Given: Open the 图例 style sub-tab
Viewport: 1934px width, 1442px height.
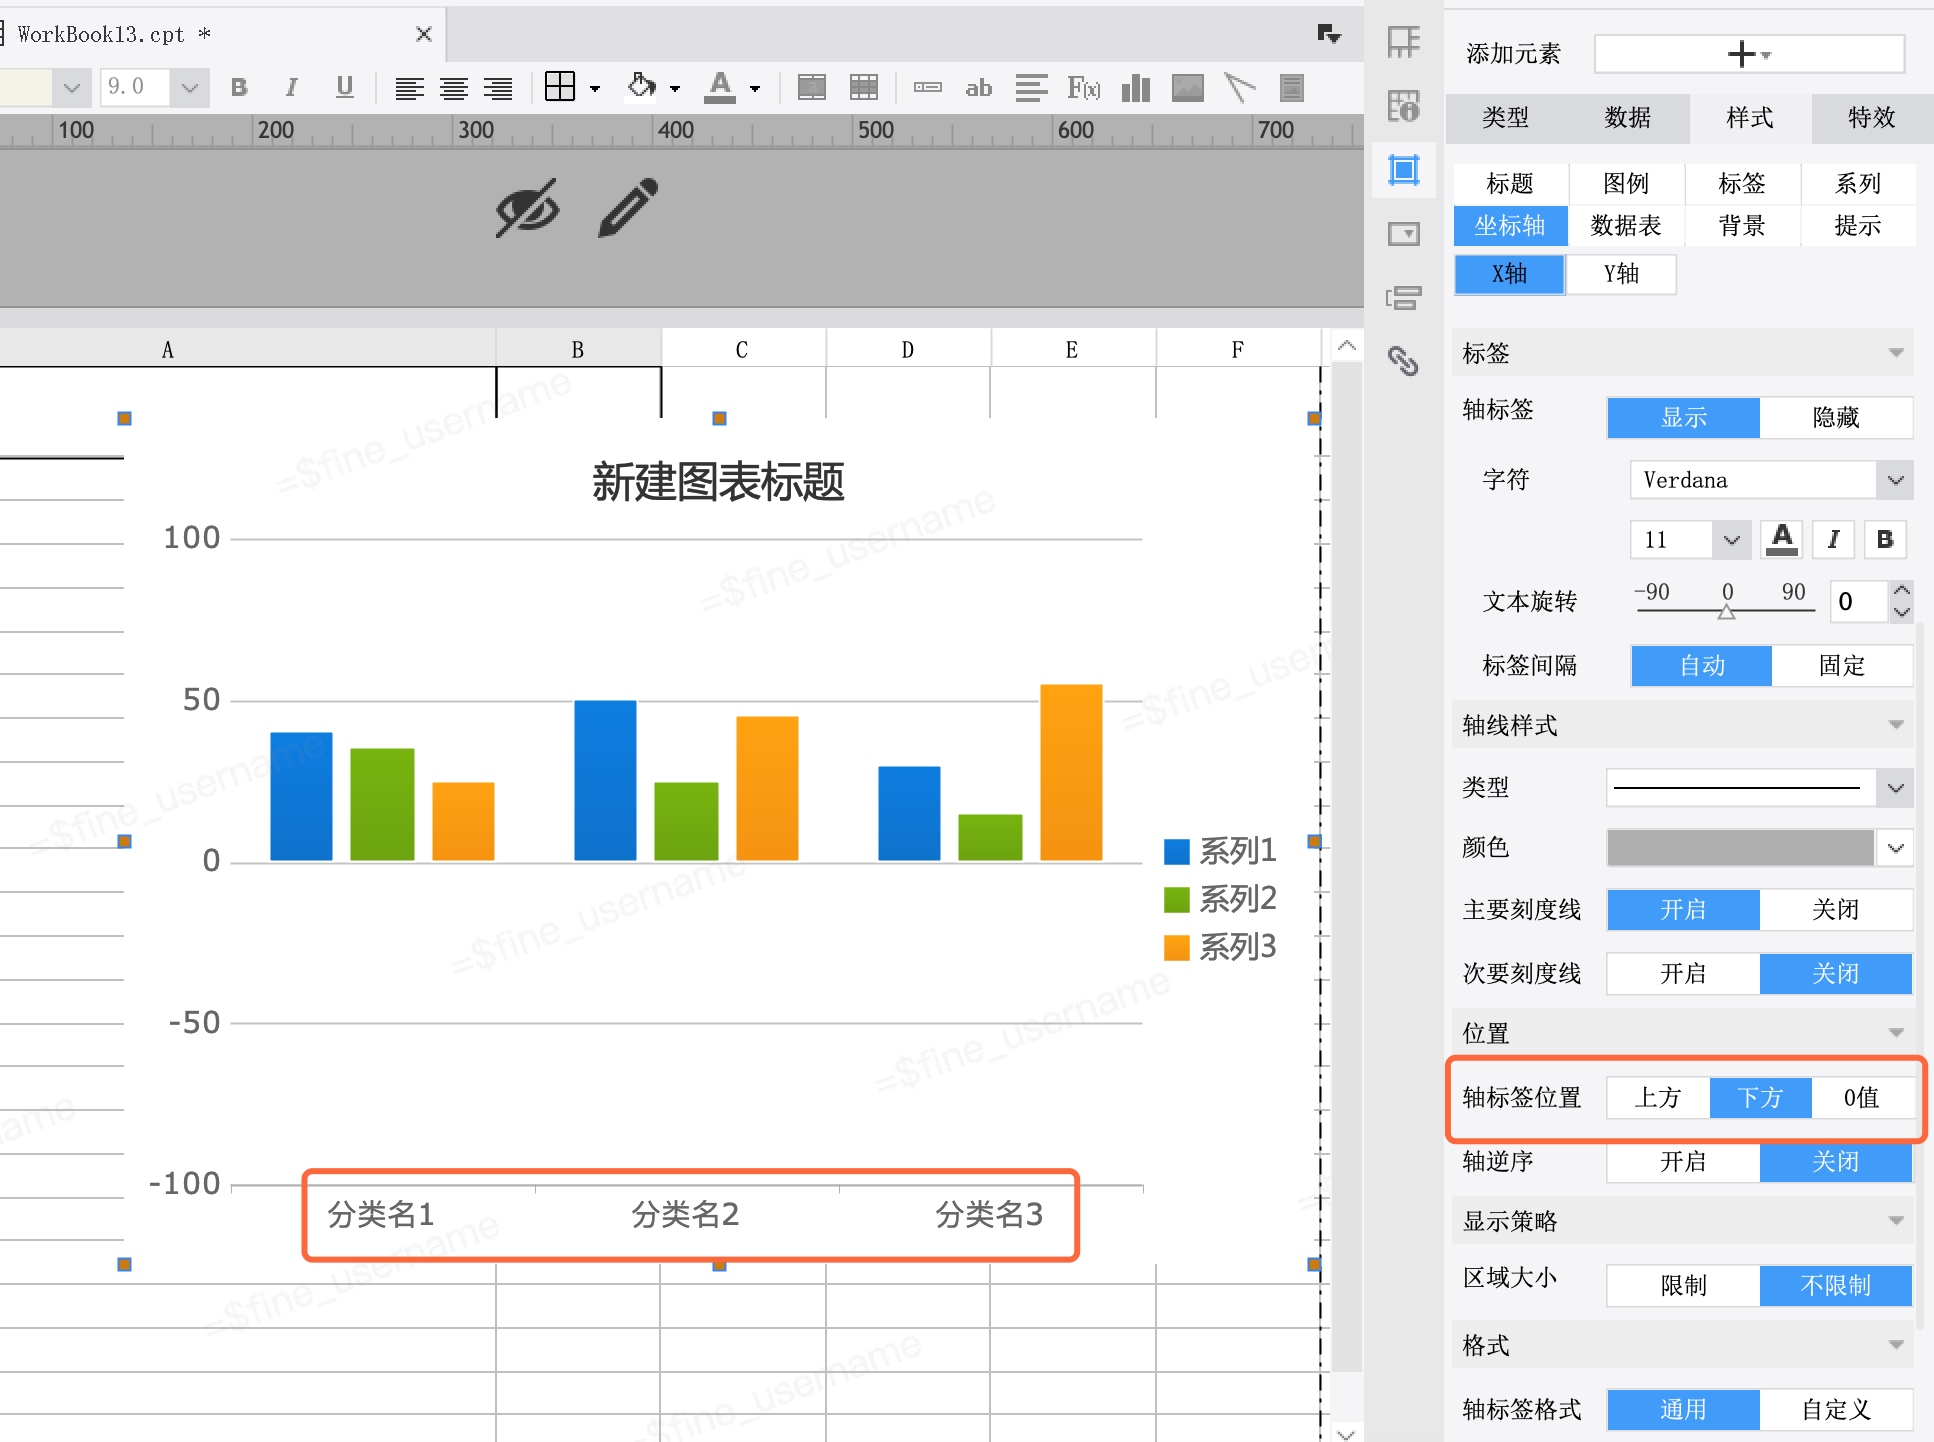Looking at the screenshot, I should tap(1626, 183).
